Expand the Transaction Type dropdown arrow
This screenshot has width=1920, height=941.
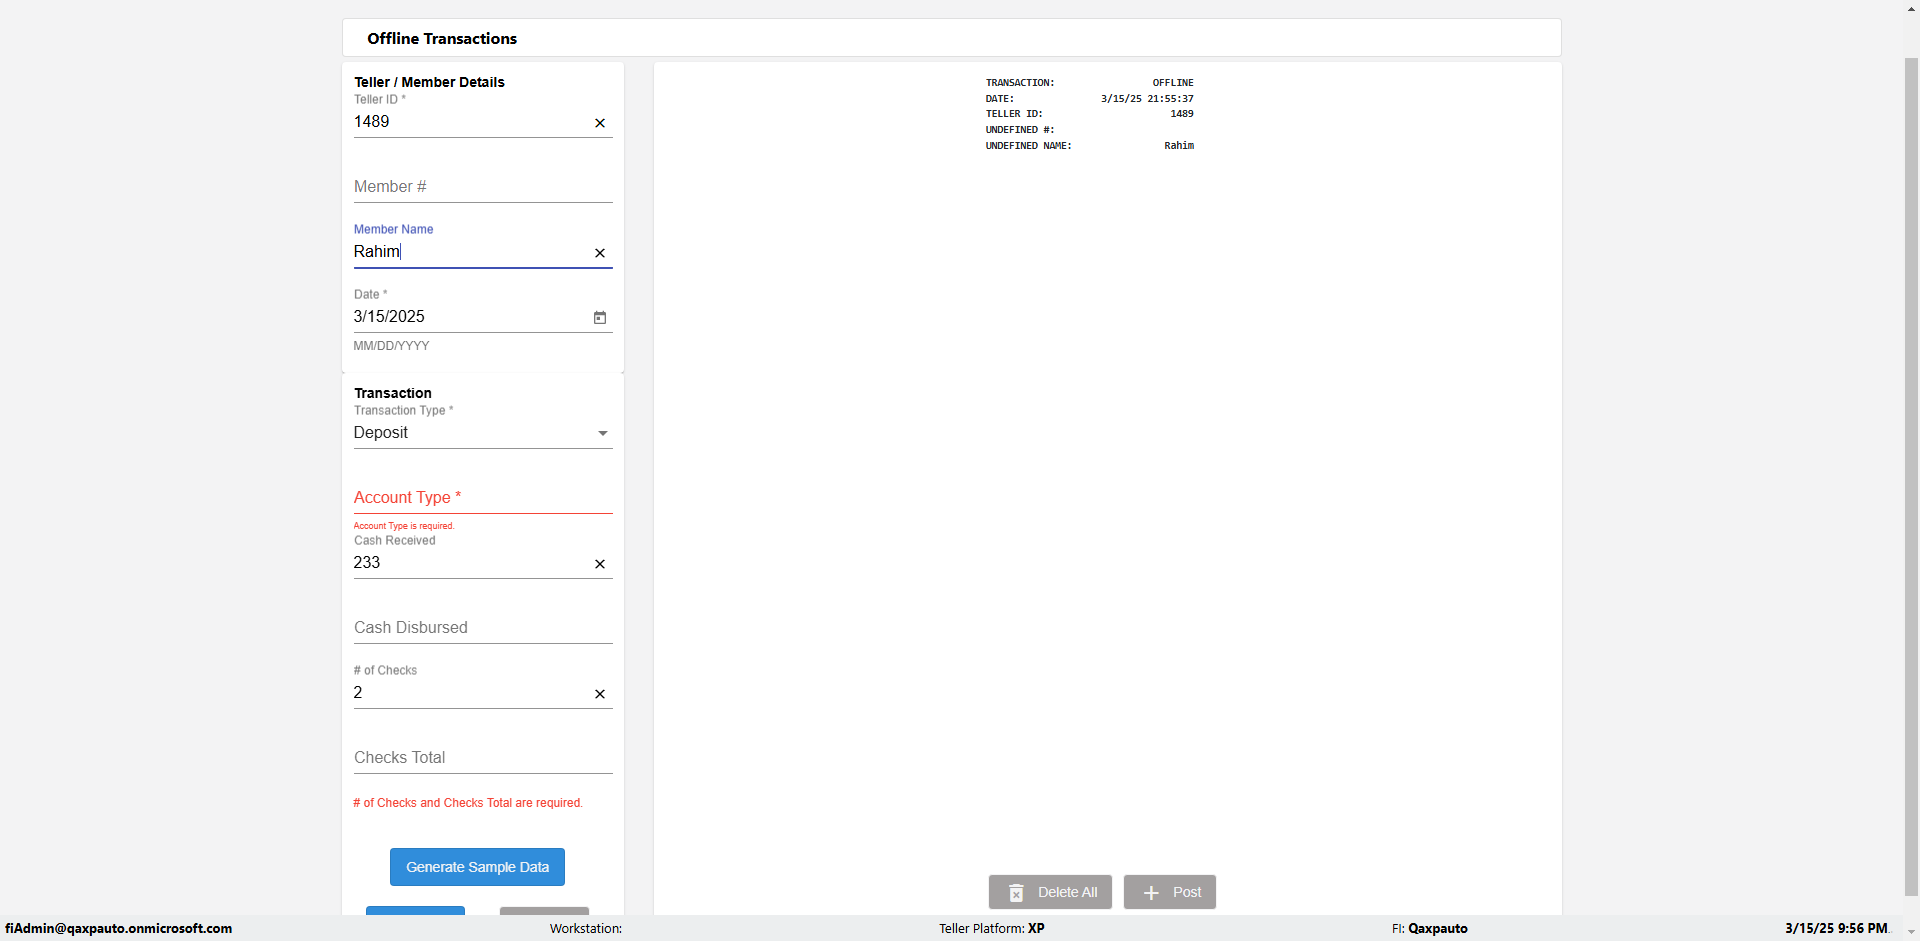click(603, 433)
